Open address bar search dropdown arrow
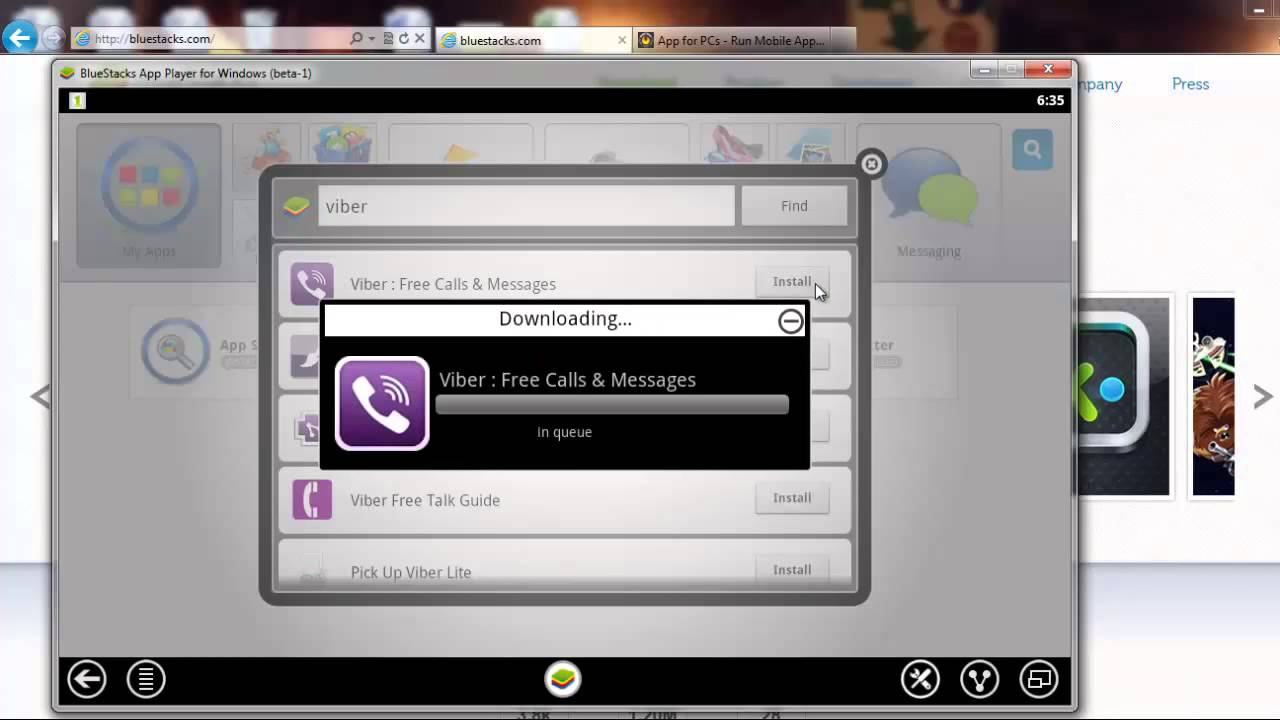 pyautogui.click(x=371, y=39)
